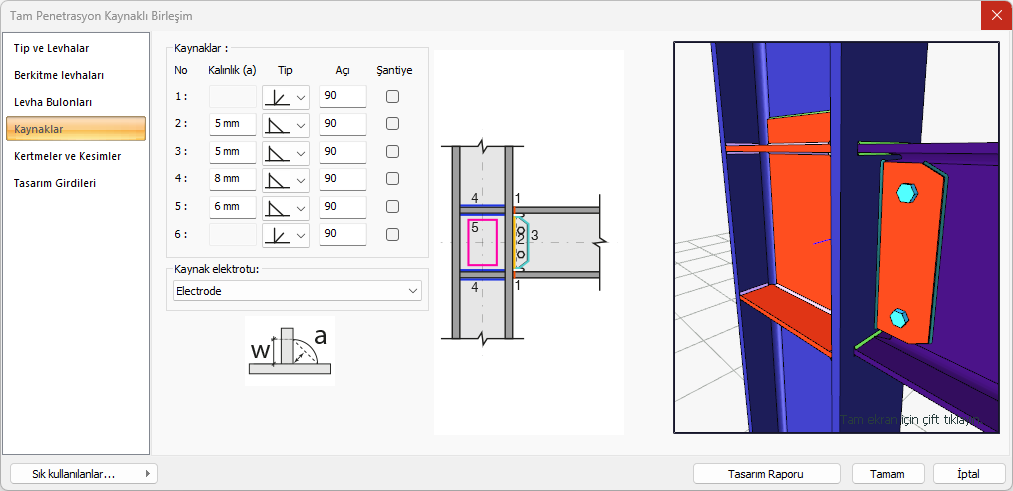Click weld type icon in row 6
This screenshot has height=491, width=1013.
pos(277,235)
